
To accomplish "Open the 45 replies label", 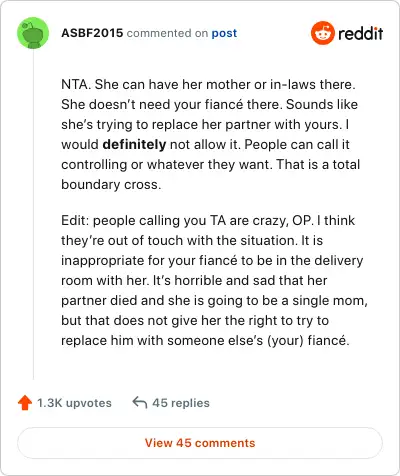I will tap(181, 403).
